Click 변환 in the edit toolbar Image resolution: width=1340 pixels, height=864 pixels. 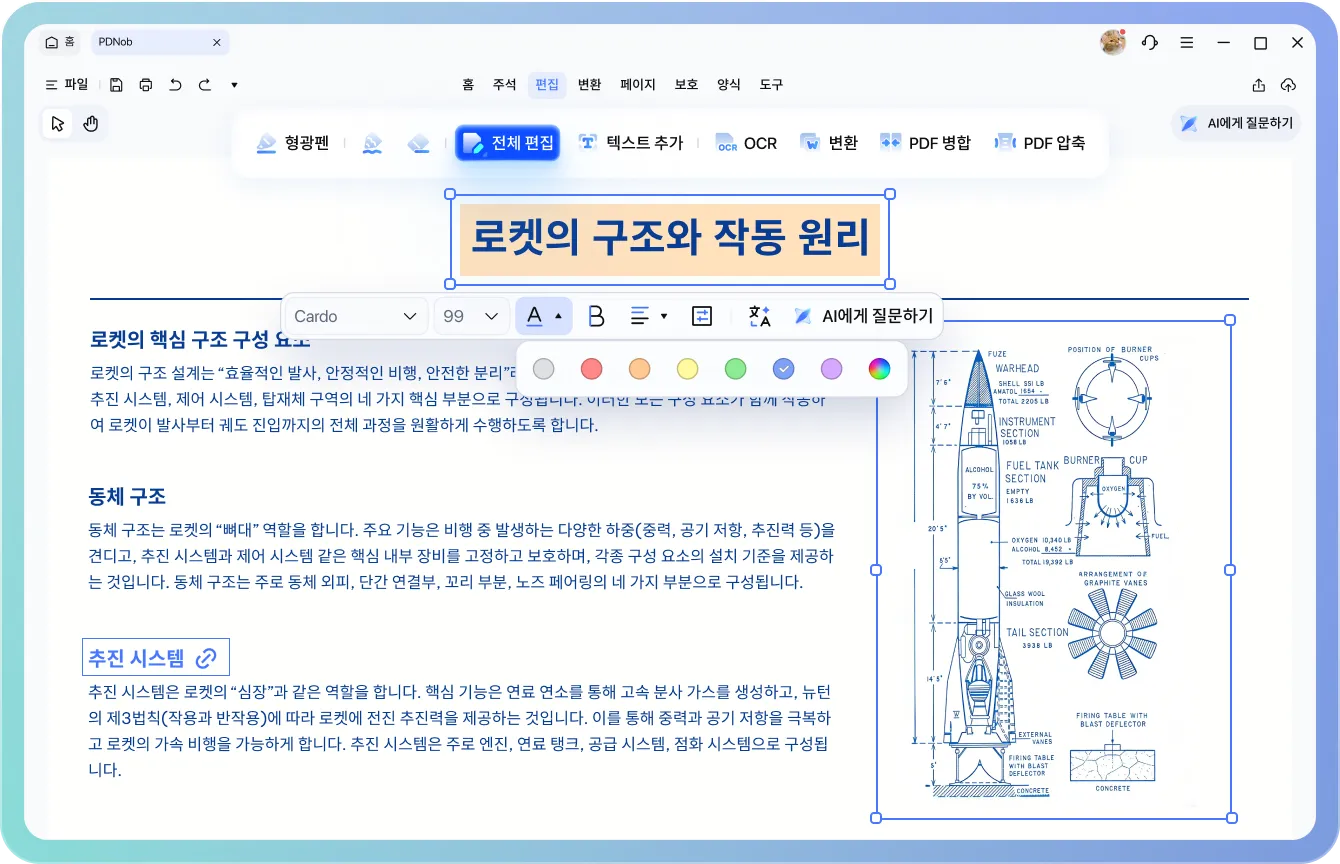click(828, 143)
